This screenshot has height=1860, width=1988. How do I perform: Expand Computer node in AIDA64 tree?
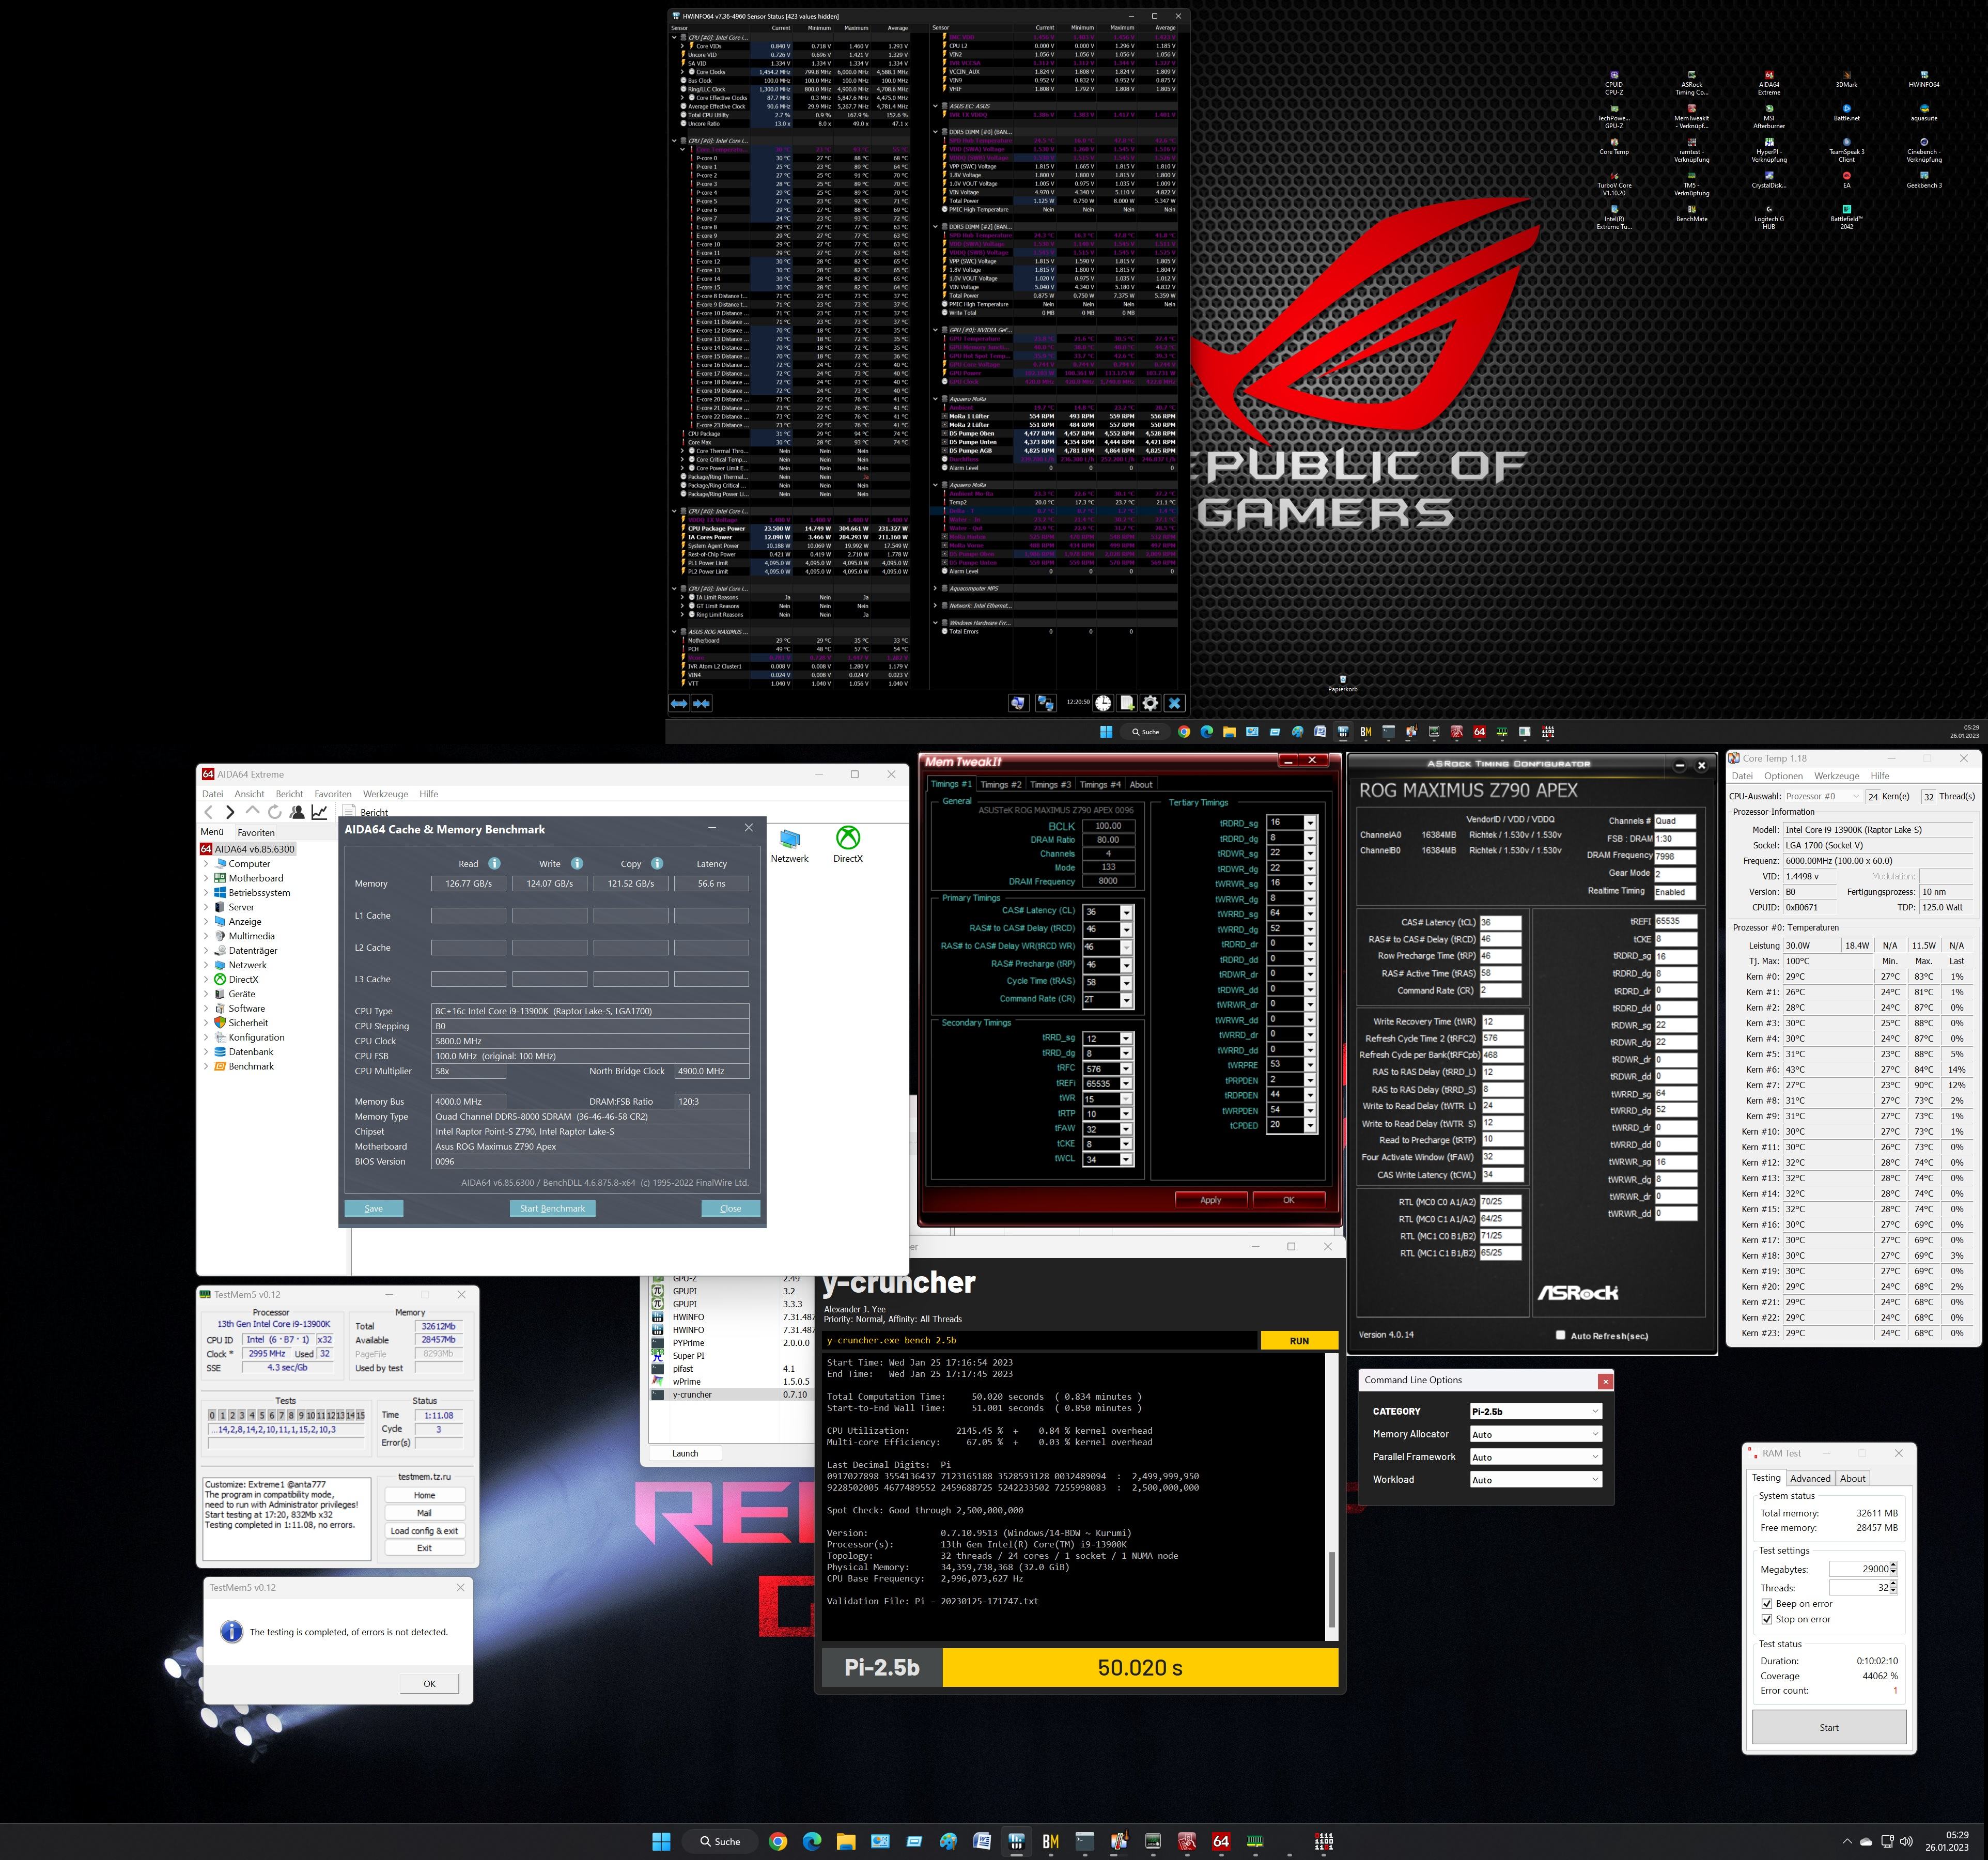point(206,864)
